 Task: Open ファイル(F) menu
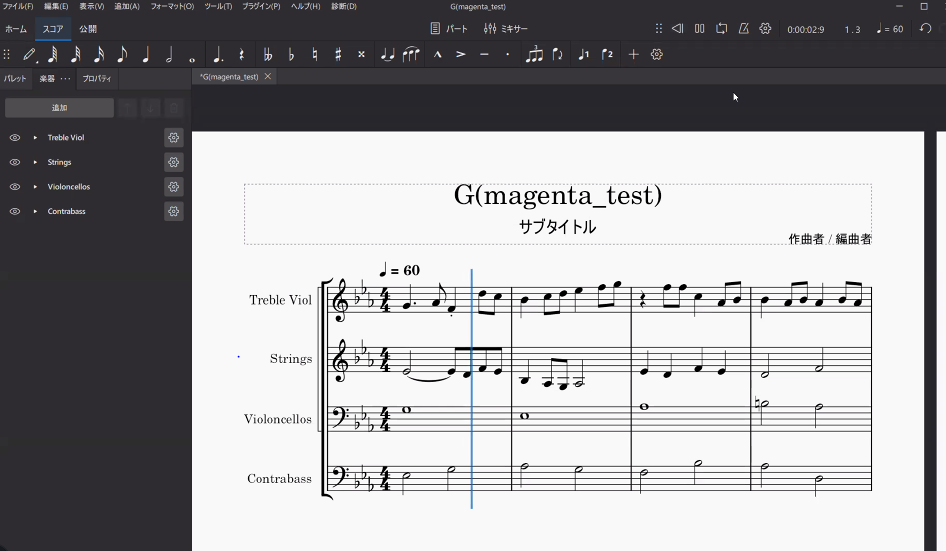[17, 6]
